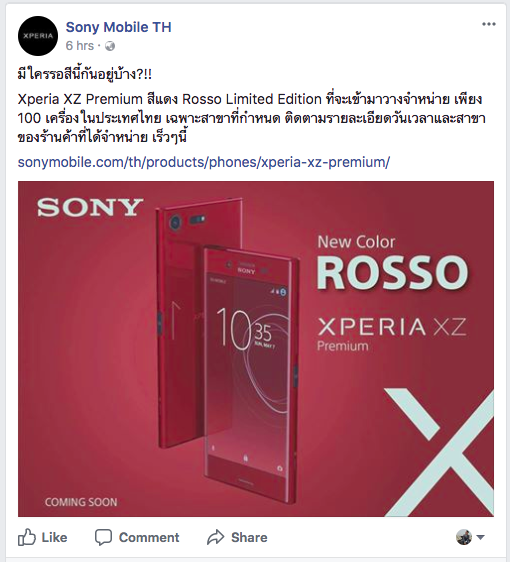Click the Comment label text
Viewport: 510px width, 562px height.
pos(149,537)
